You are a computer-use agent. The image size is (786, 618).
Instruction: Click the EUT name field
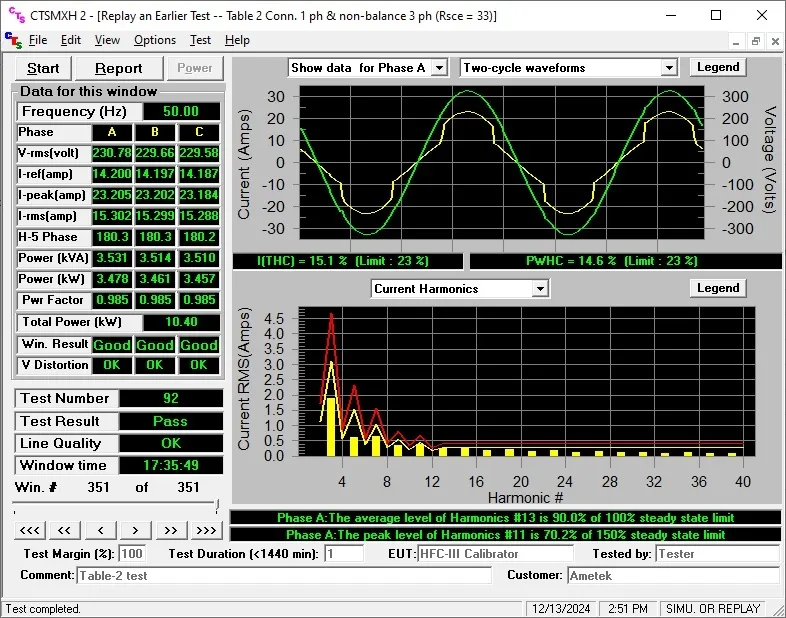(x=496, y=554)
